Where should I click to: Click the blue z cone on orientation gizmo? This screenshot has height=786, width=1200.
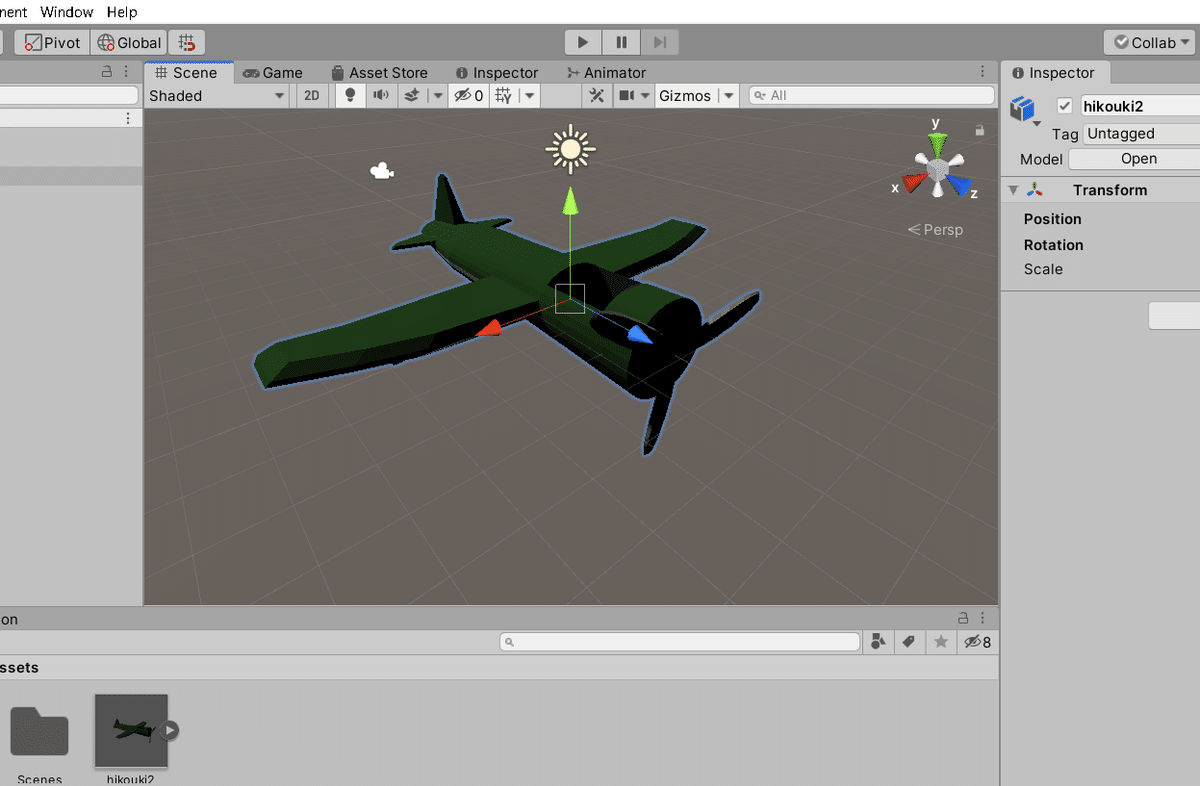pos(960,187)
